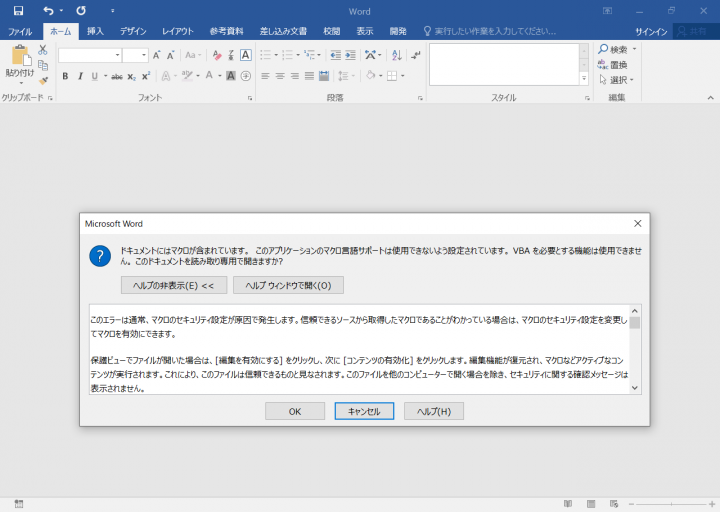Toggle Underline formatting
The image size is (720, 512).
click(95, 76)
